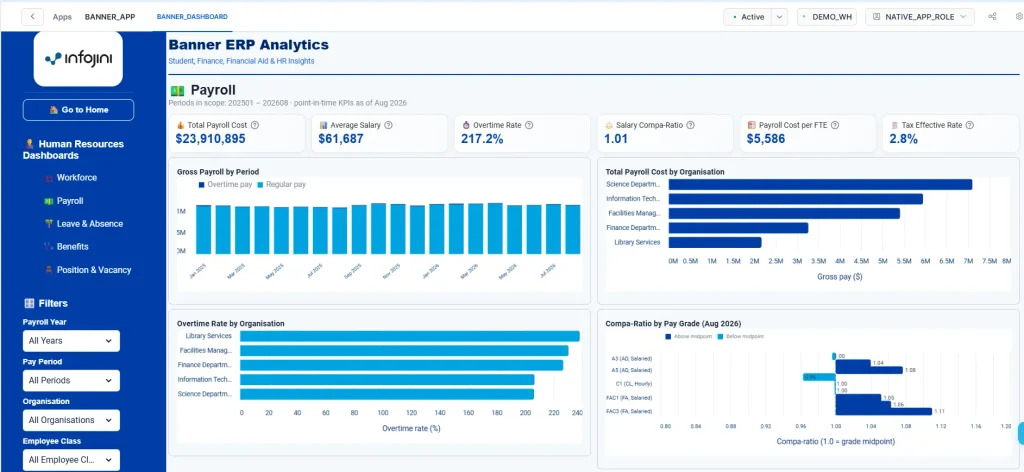The image size is (1024, 472).
Task: Click Library Services bar in Overtime Rate chart
Action: pos(409,336)
